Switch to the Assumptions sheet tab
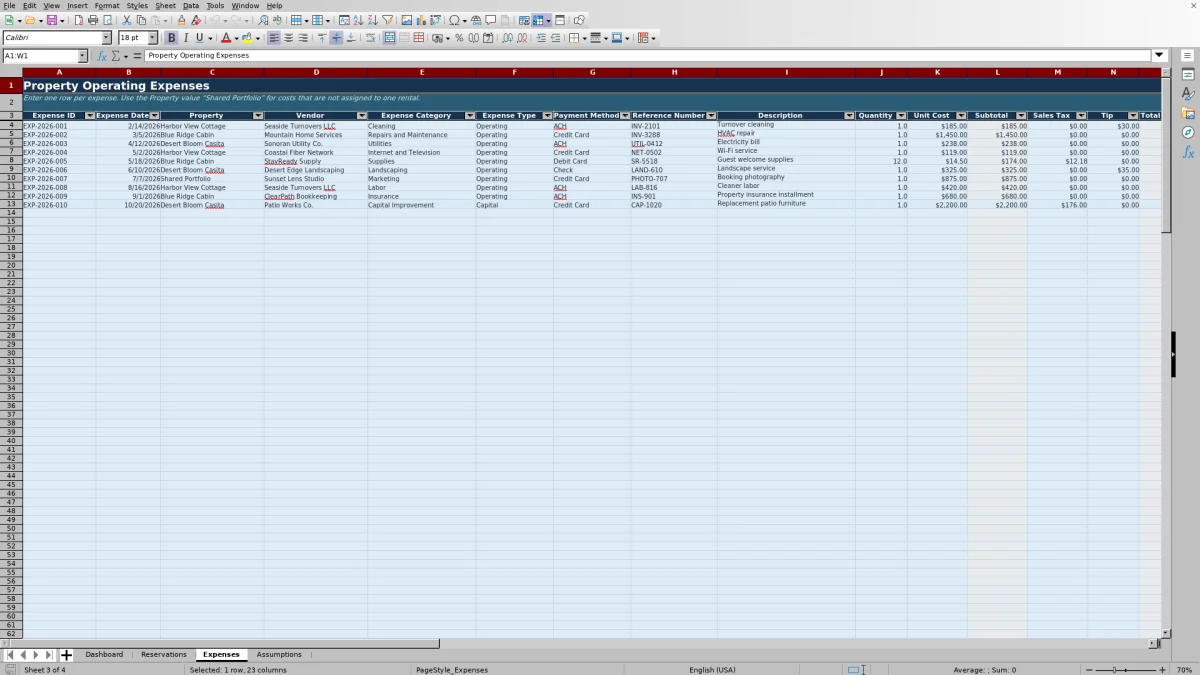 point(279,655)
